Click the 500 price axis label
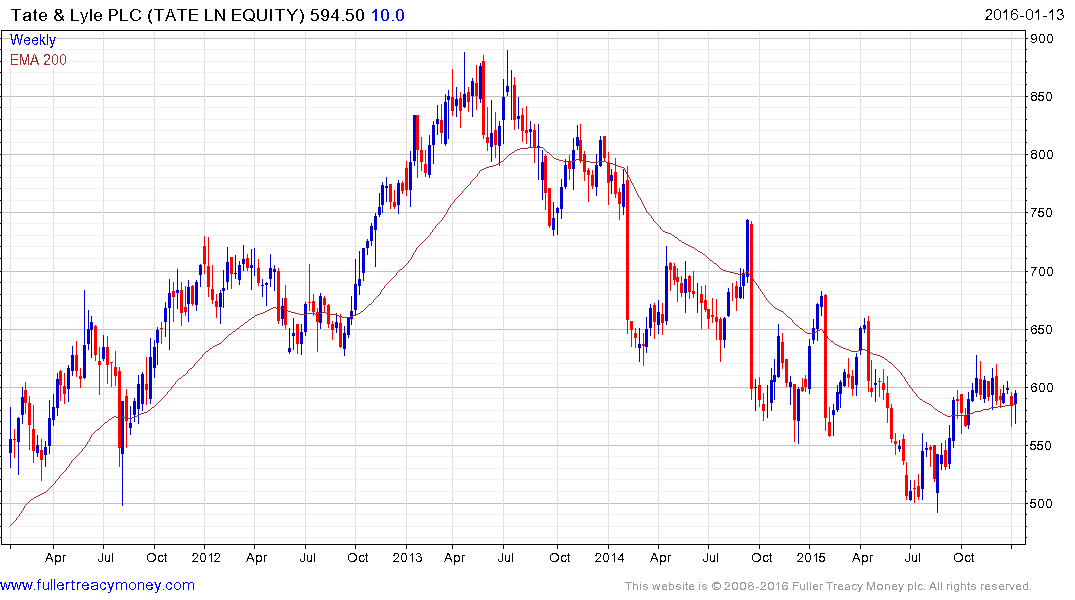Image resolution: width=1075 pixels, height=600 pixels. pos(1042,504)
